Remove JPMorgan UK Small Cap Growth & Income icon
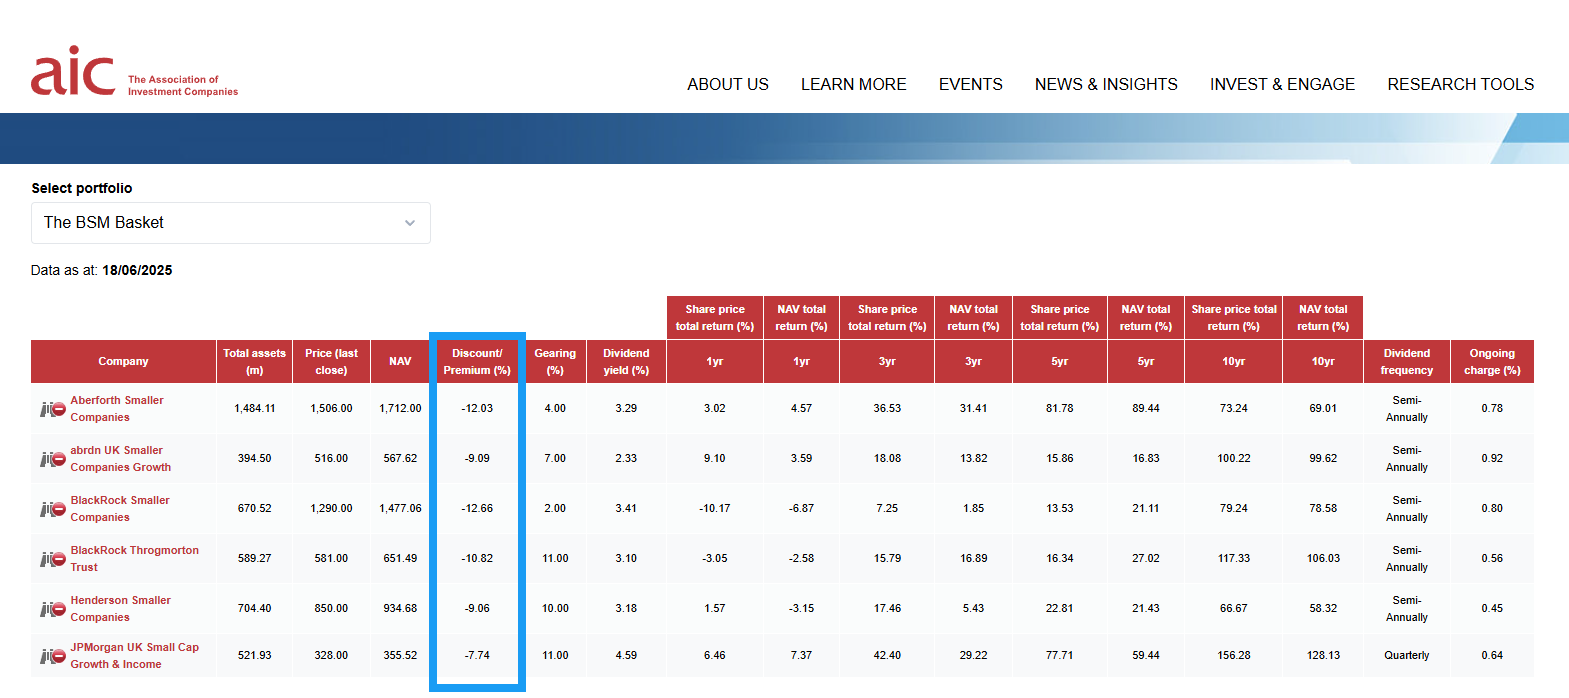The image size is (1569, 698). click(x=59, y=656)
